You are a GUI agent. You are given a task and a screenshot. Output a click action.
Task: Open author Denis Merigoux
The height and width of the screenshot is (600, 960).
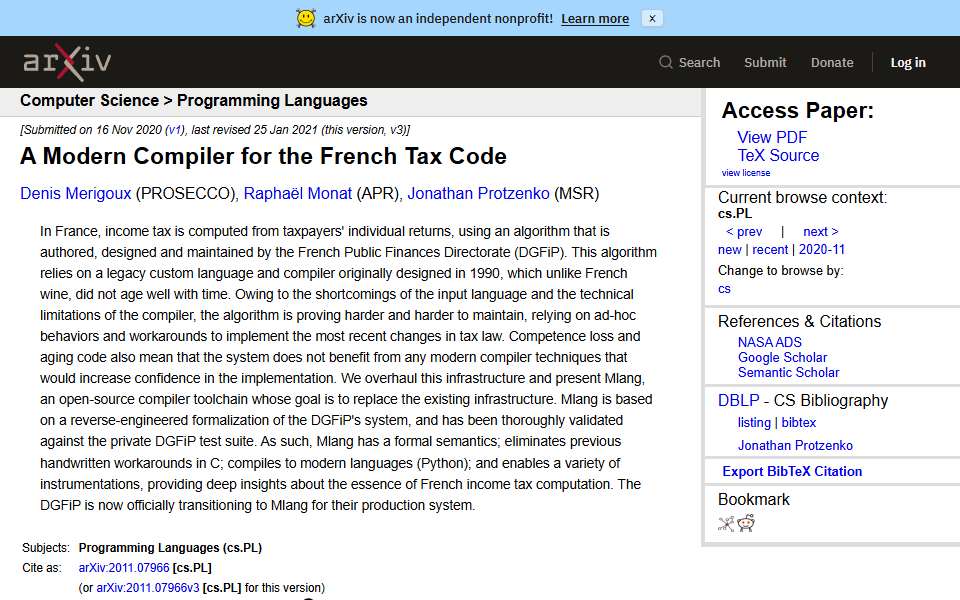point(76,193)
